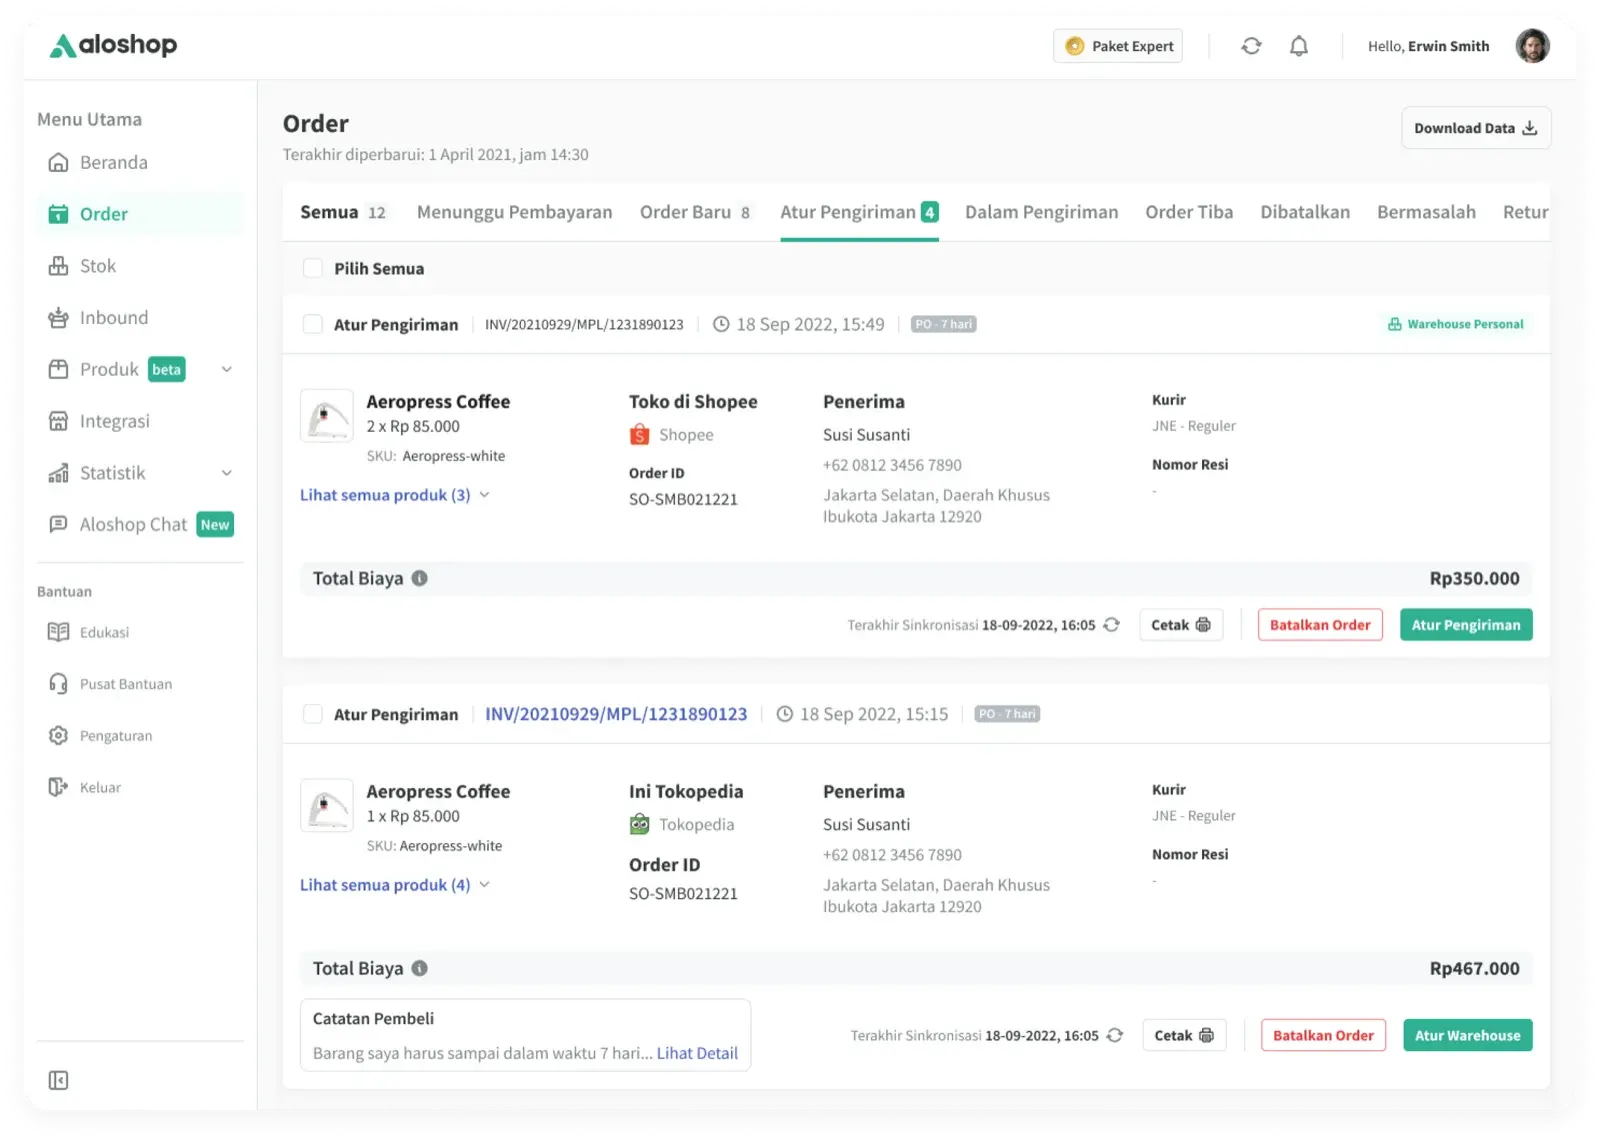This screenshot has height=1142, width=1600.
Task: Click Cetak for the Tokopedia order
Action: [1184, 1035]
